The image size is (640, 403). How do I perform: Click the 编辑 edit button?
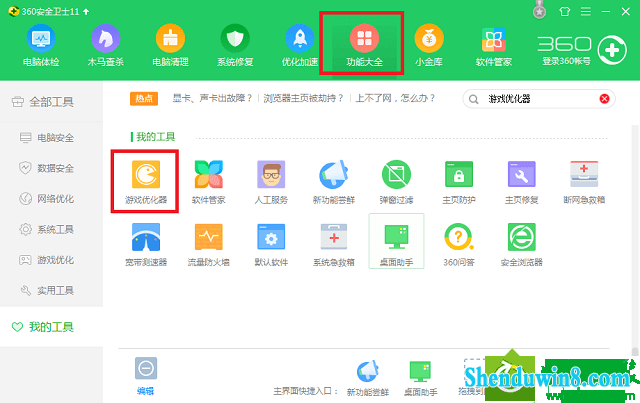point(146,376)
